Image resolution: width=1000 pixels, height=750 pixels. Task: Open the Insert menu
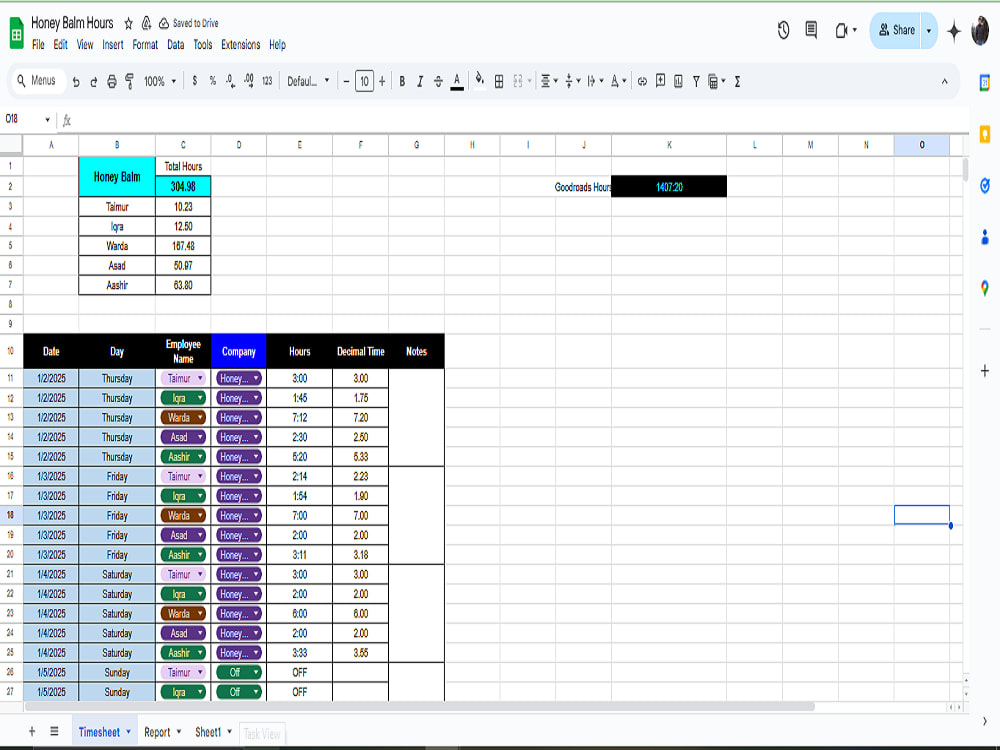[113, 45]
